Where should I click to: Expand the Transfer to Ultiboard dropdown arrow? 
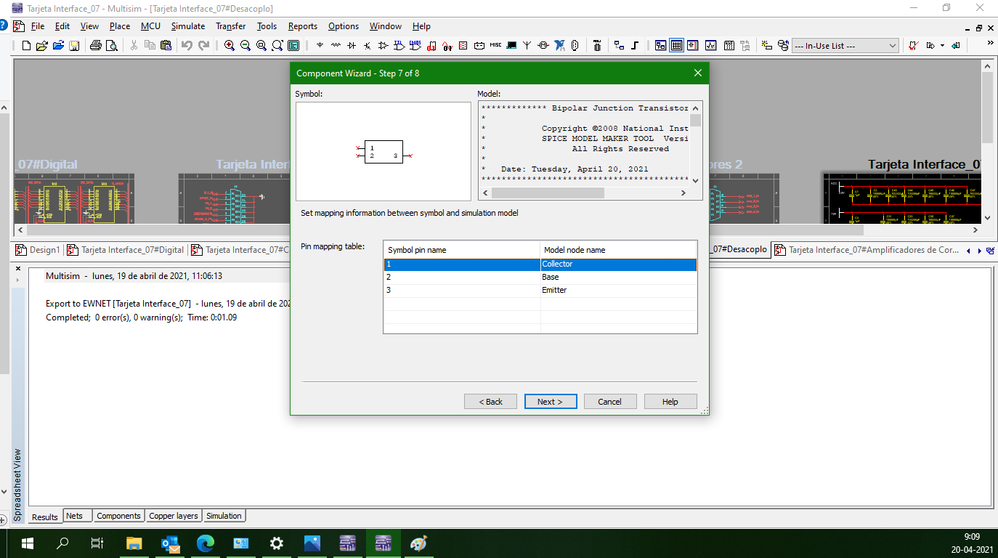click(x=943, y=46)
